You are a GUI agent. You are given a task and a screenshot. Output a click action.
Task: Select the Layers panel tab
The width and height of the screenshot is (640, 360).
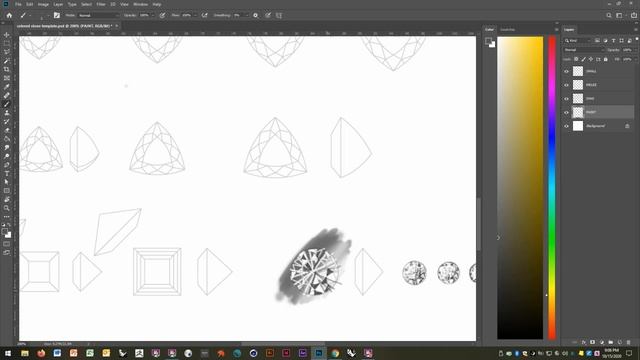[569, 29]
